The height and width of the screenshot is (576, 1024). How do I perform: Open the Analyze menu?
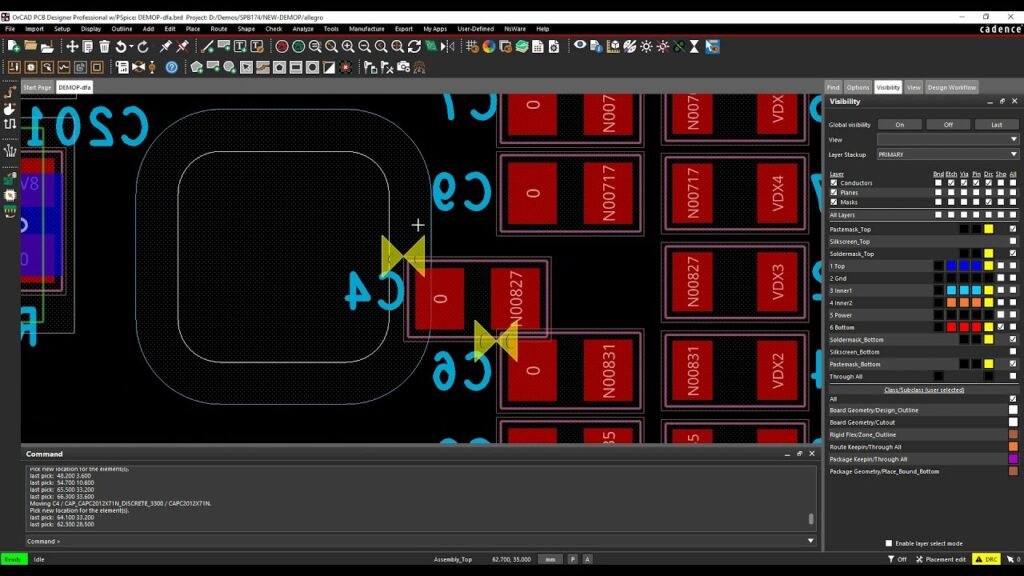coord(302,29)
